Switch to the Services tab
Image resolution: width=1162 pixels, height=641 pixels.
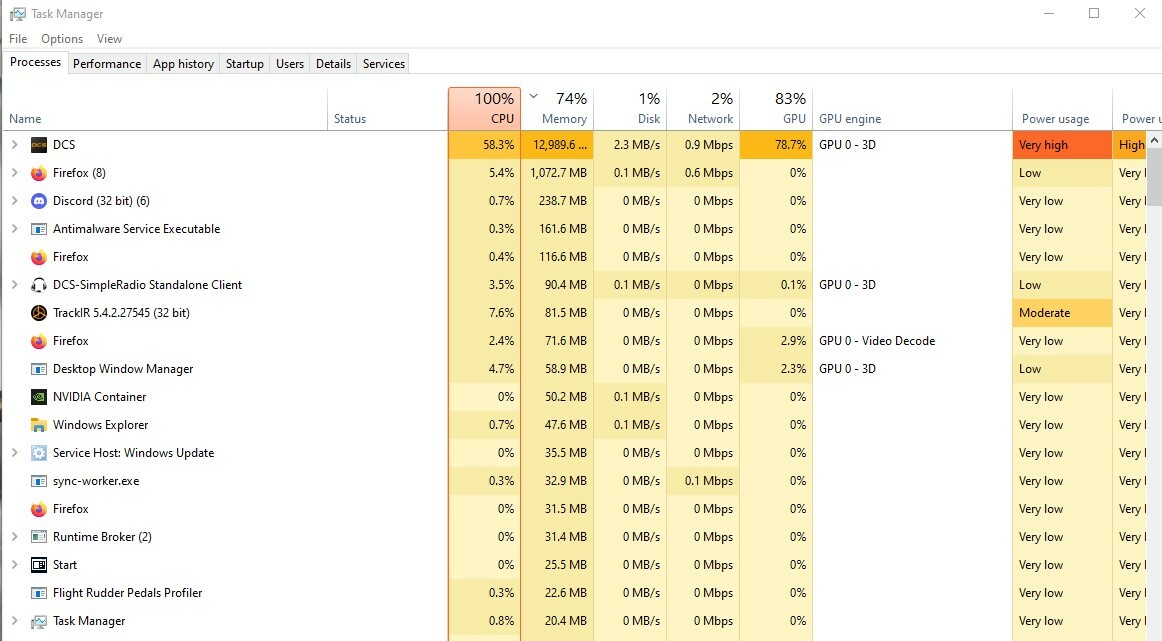point(384,64)
